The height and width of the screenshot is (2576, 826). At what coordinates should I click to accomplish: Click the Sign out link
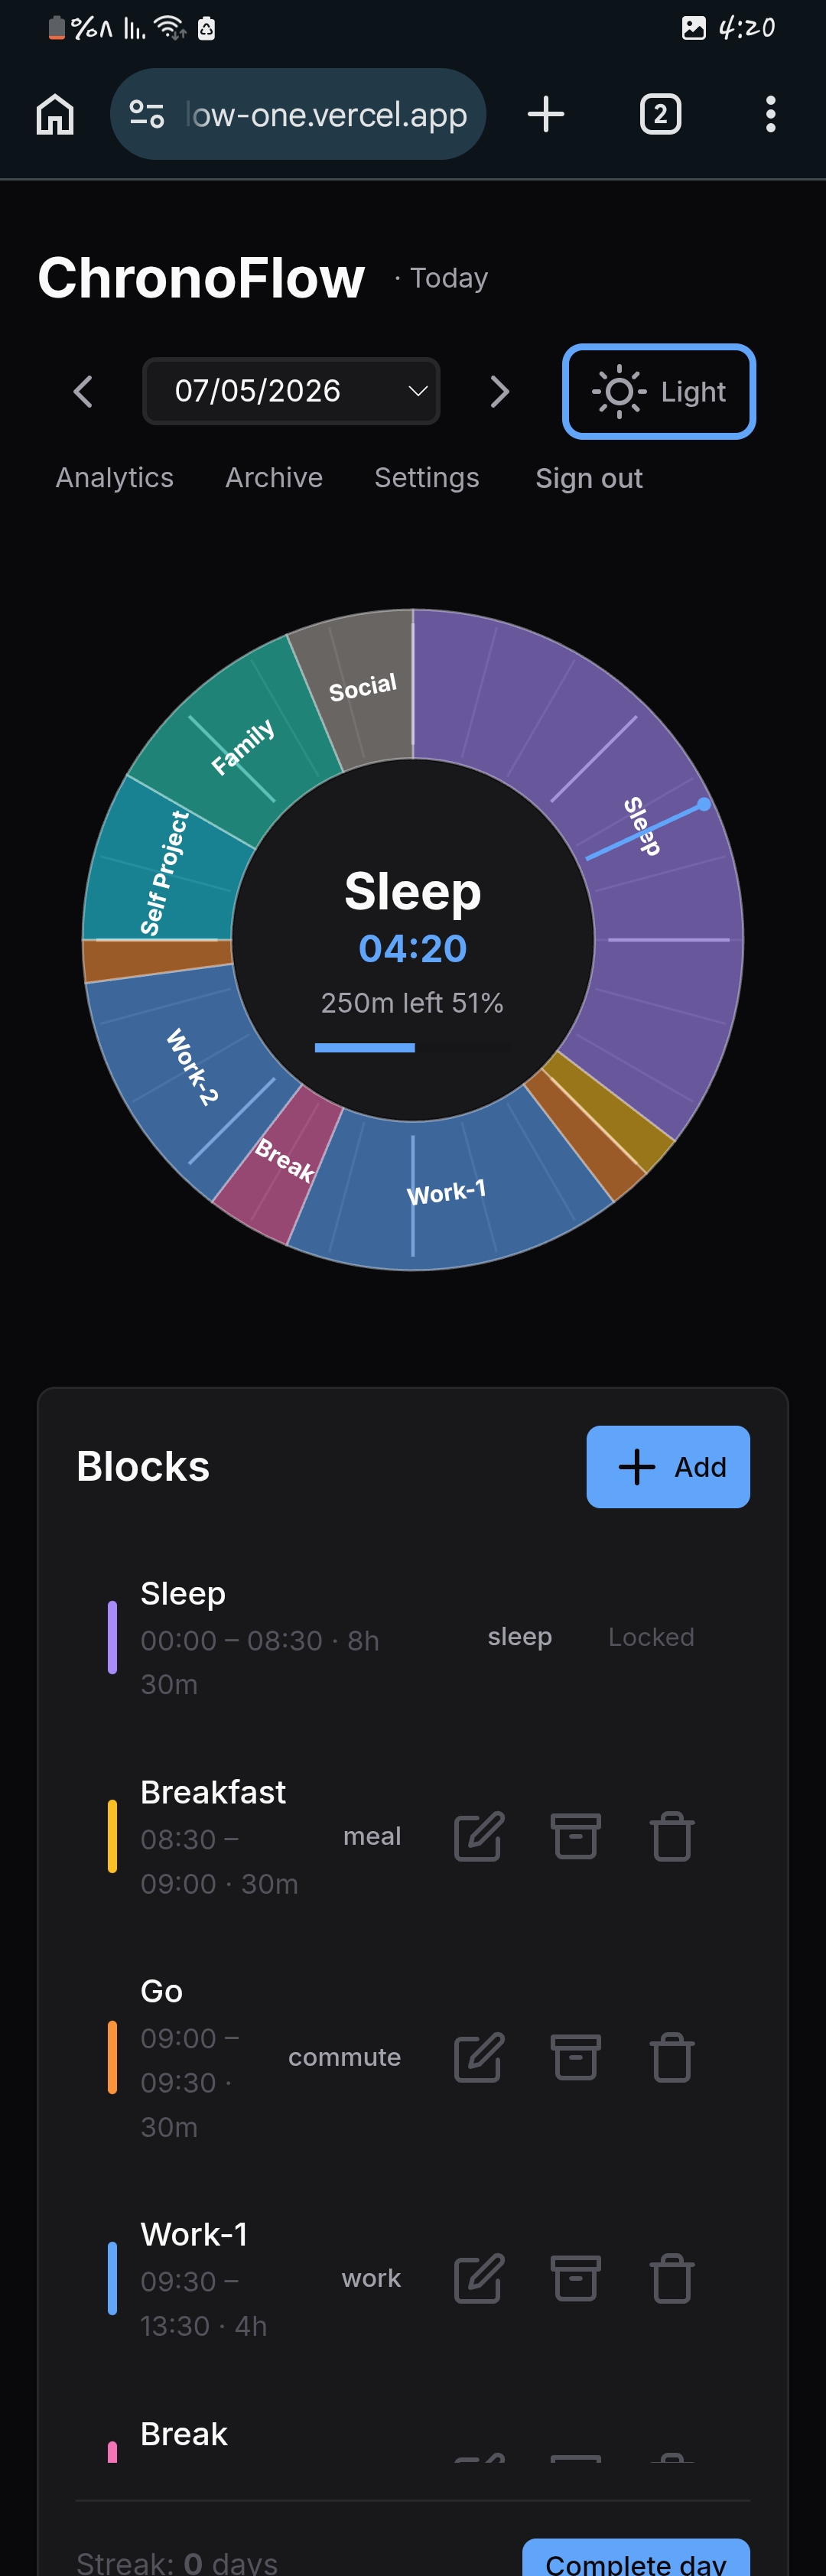(x=589, y=478)
